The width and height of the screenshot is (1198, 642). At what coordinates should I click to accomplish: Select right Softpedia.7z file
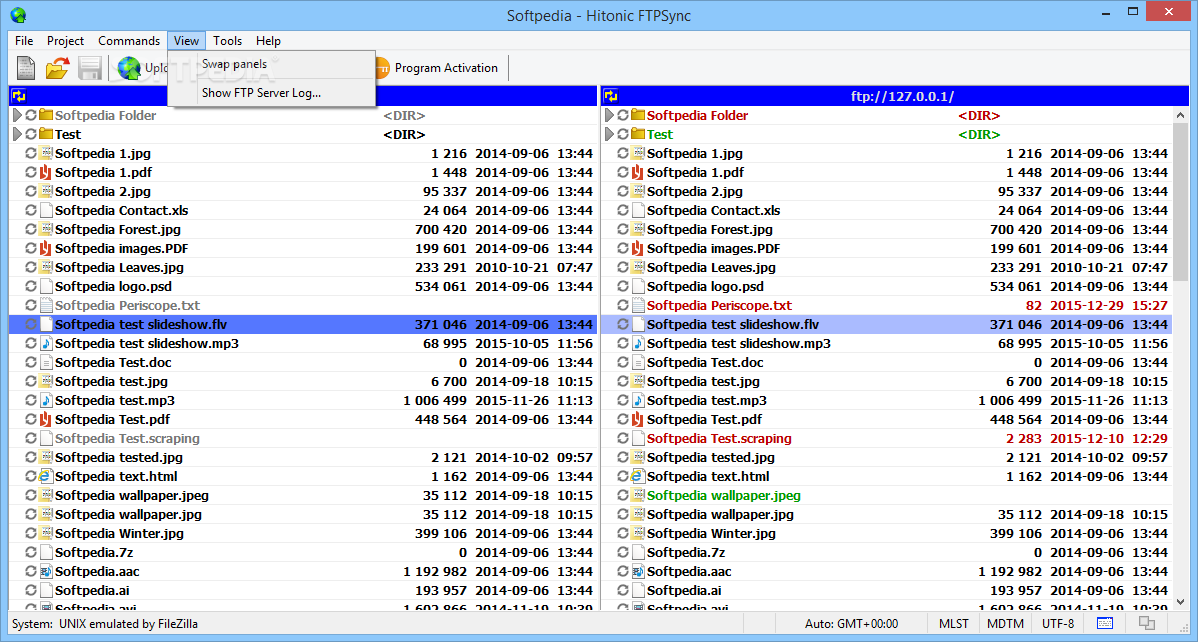686,552
